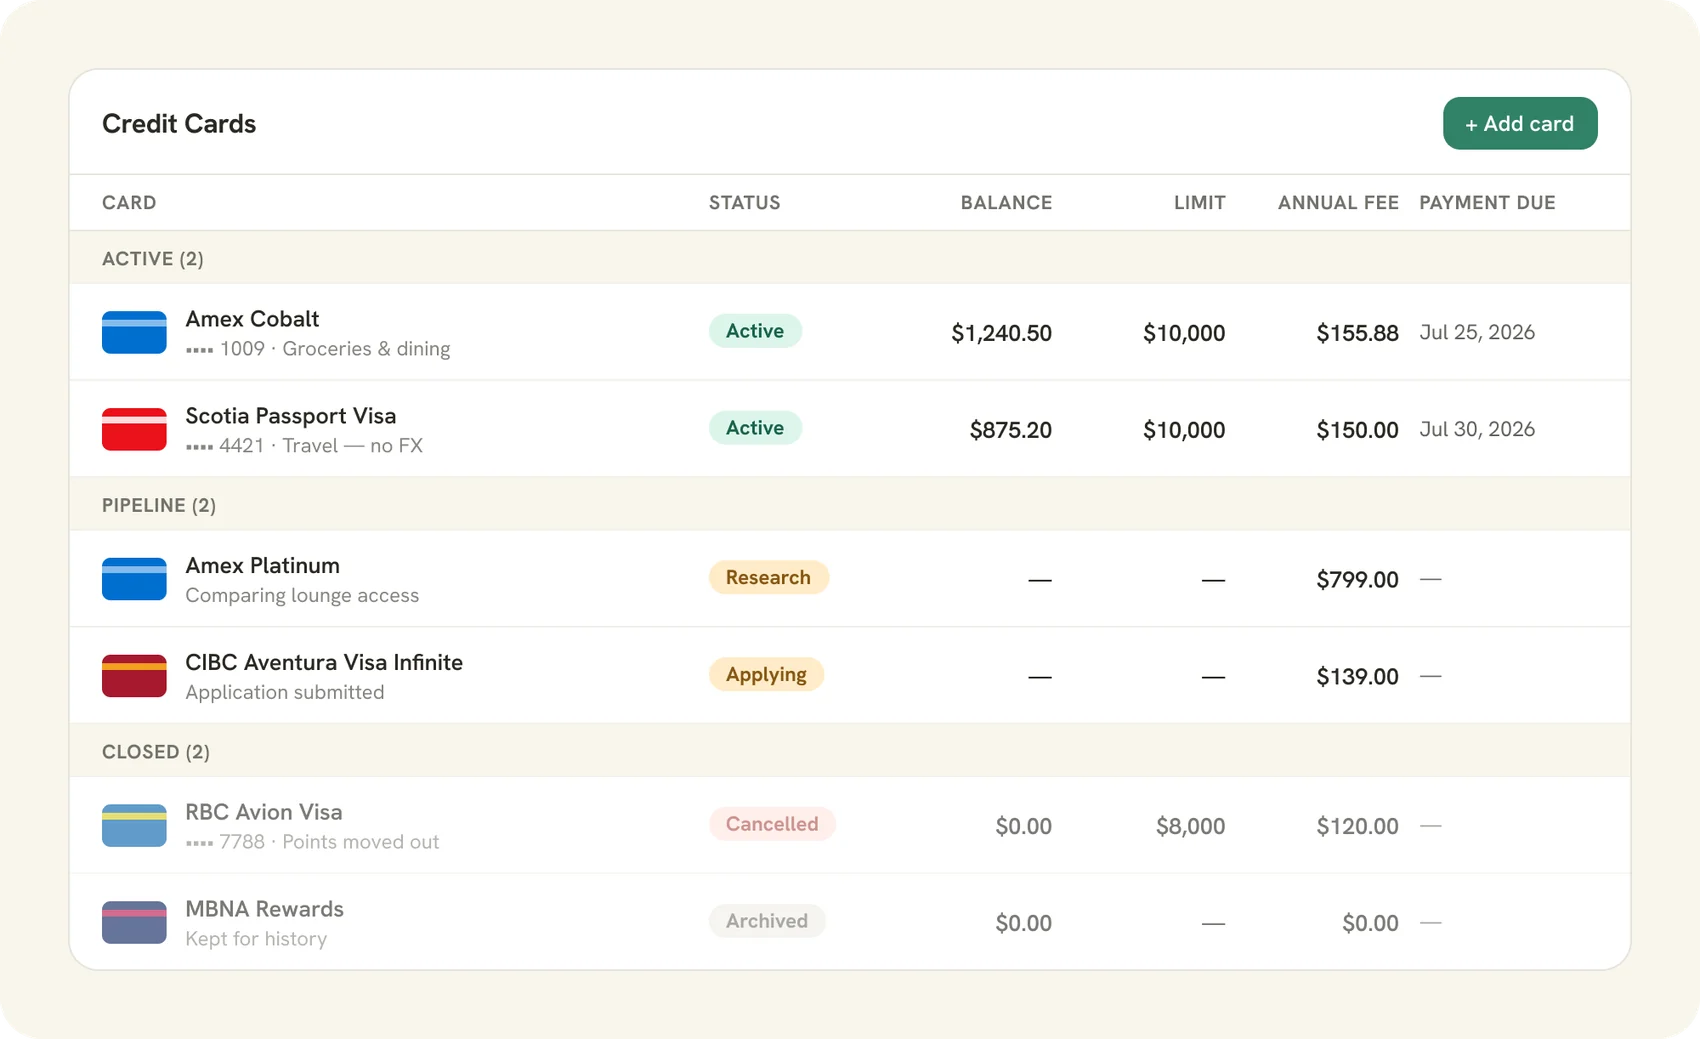Click the Scotia Passport Visa $10,000 limit
Screen dimensions: 1700x1039
[1184, 430]
